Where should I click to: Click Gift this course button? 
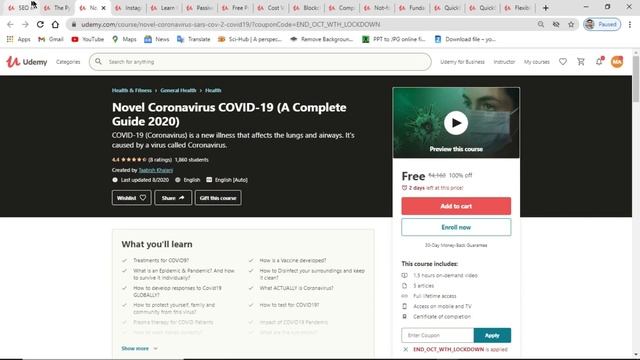click(218, 198)
